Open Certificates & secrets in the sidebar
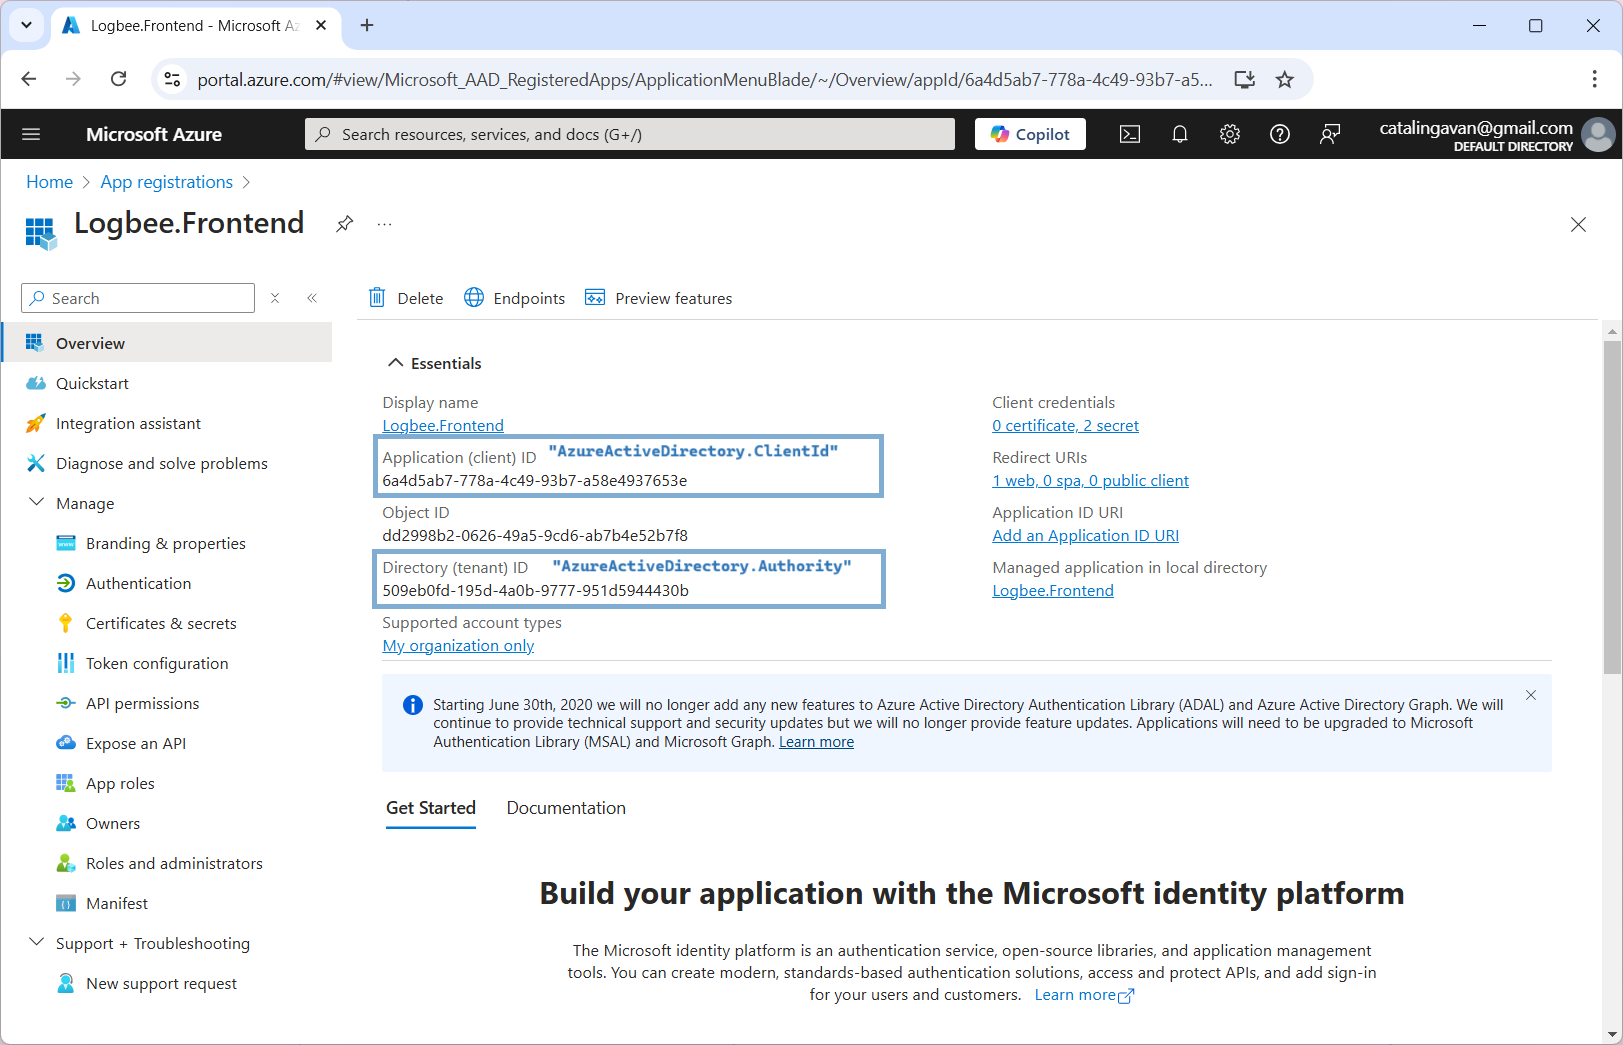Image resolution: width=1623 pixels, height=1045 pixels. coord(160,623)
